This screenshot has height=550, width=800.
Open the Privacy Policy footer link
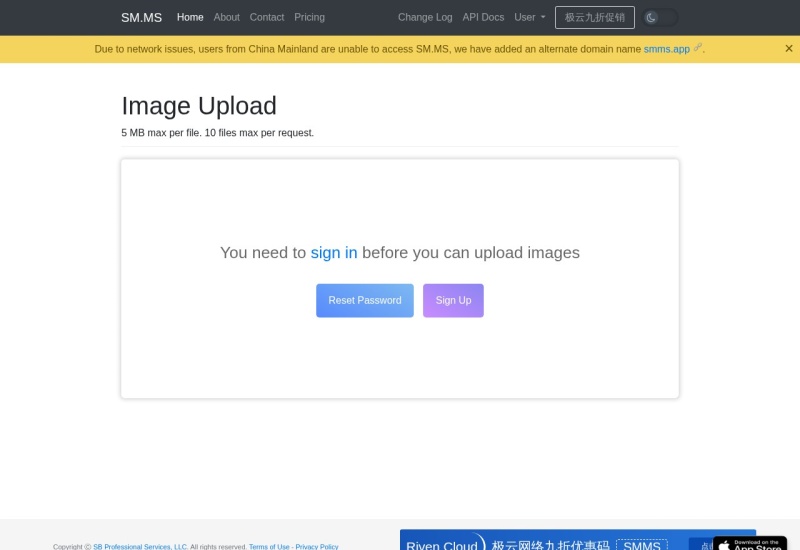pos(317,546)
